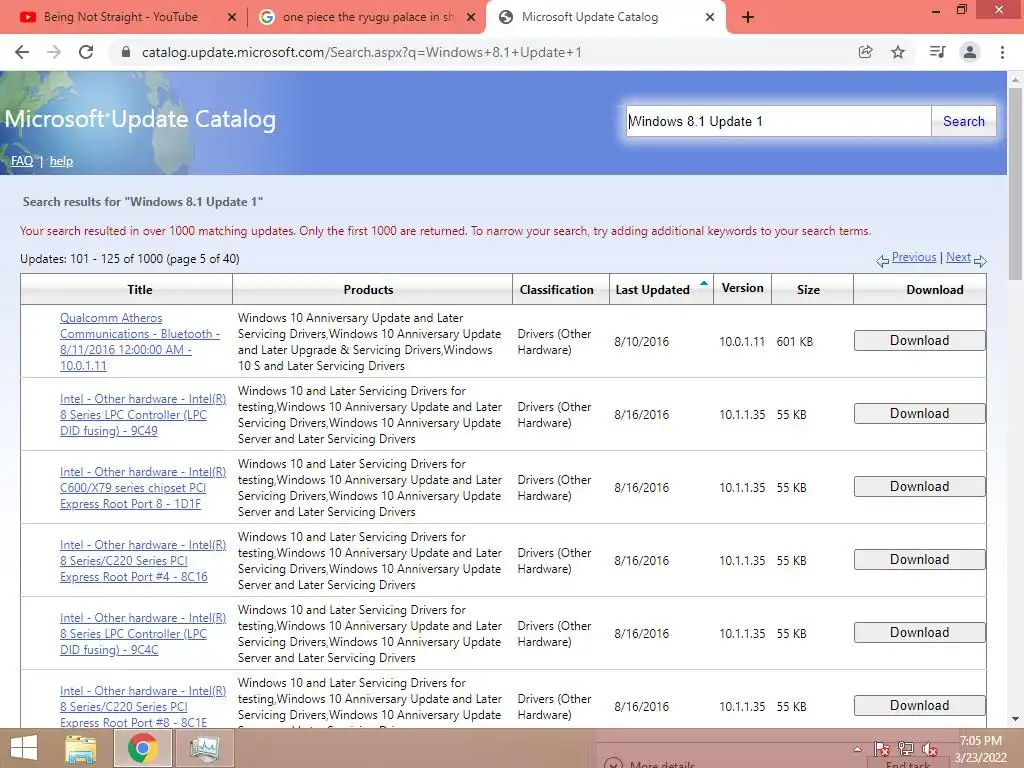Click the left arrow icon beside Previous
1024x768 pixels.
pyautogui.click(x=883, y=261)
